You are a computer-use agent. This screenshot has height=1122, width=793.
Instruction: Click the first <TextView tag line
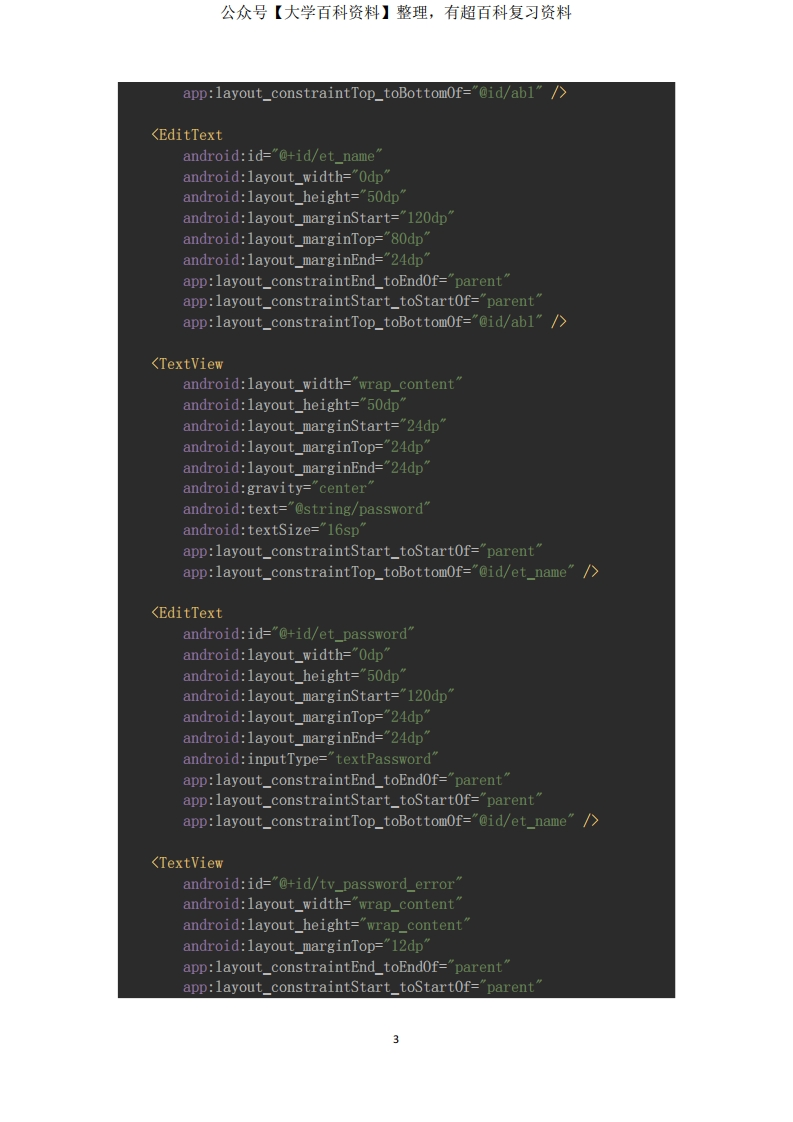[x=187, y=364]
